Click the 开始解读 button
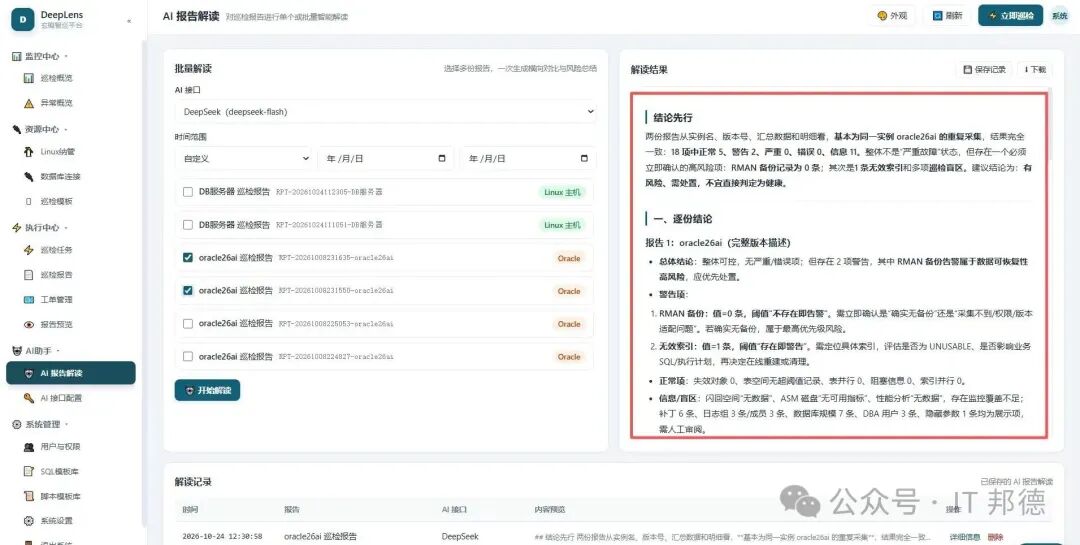Image resolution: width=1080 pixels, height=545 pixels. [x=207, y=391]
